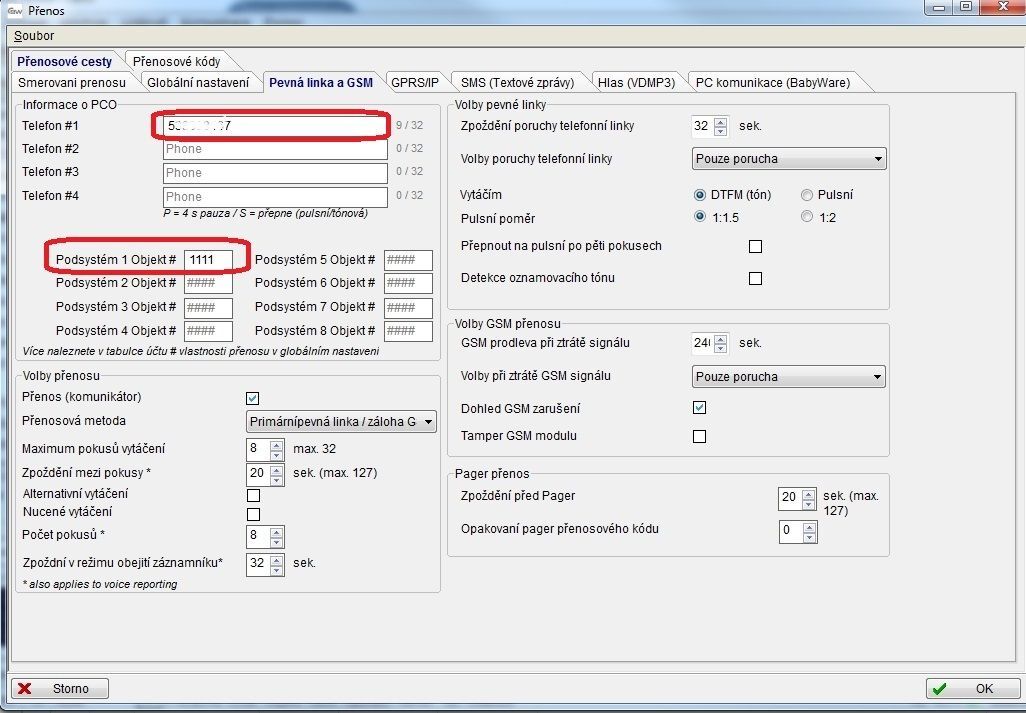Image resolution: width=1026 pixels, height=713 pixels.
Task: Enable Alternativní vytáčení checkbox
Action: 253,495
